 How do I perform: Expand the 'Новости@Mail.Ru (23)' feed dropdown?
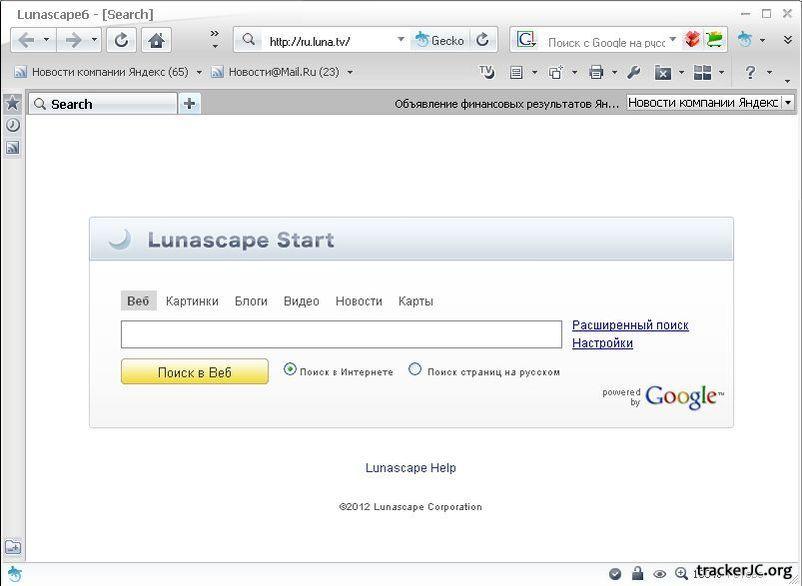(350, 72)
